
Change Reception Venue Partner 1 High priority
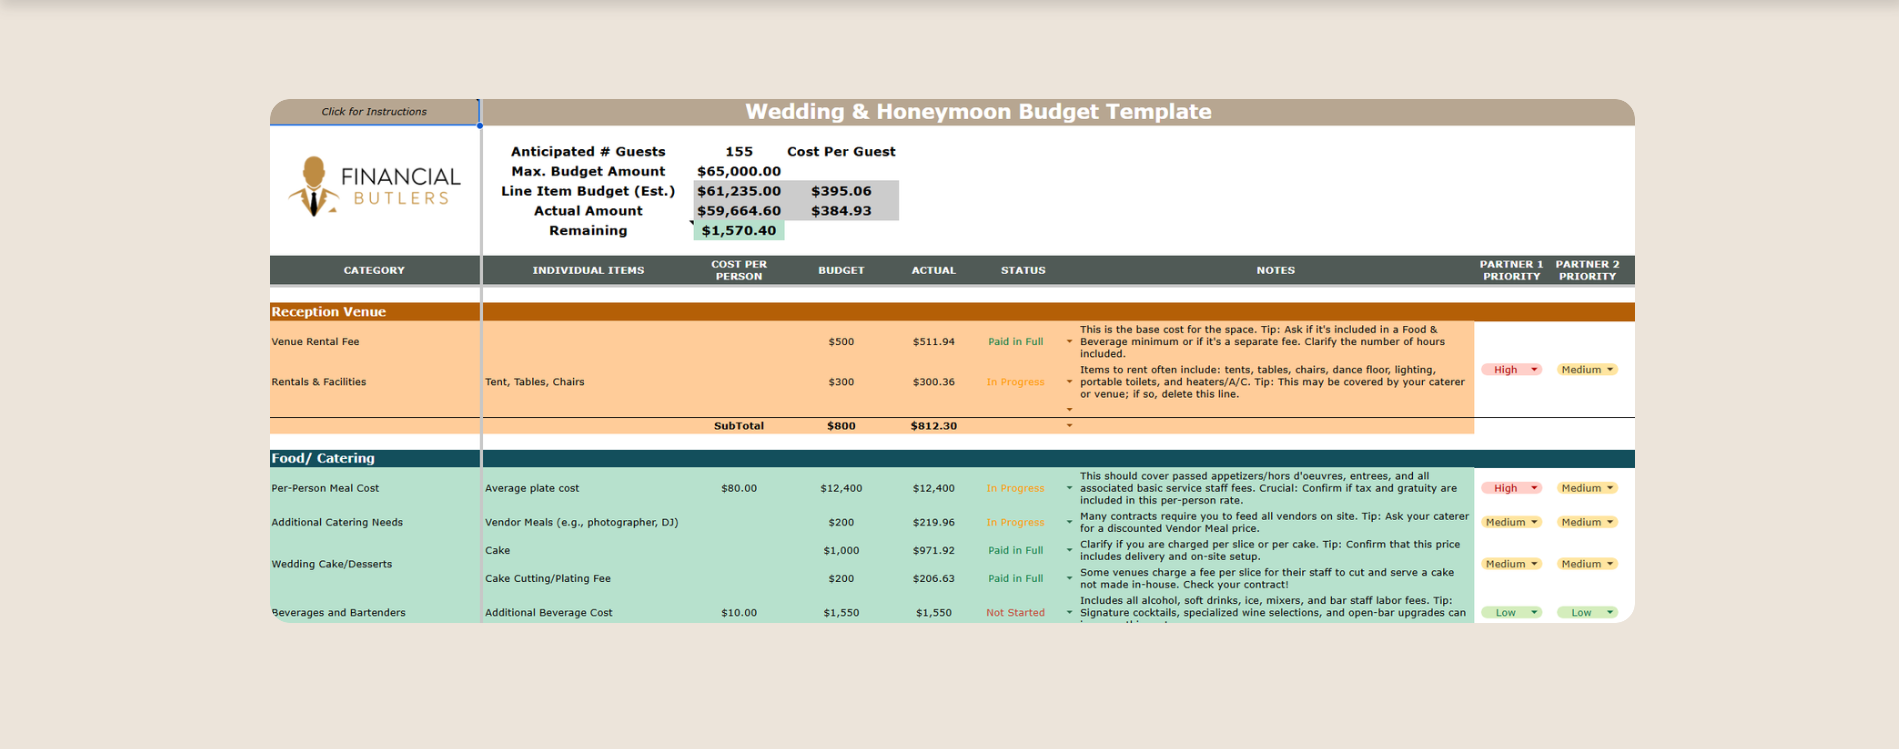pos(1511,370)
